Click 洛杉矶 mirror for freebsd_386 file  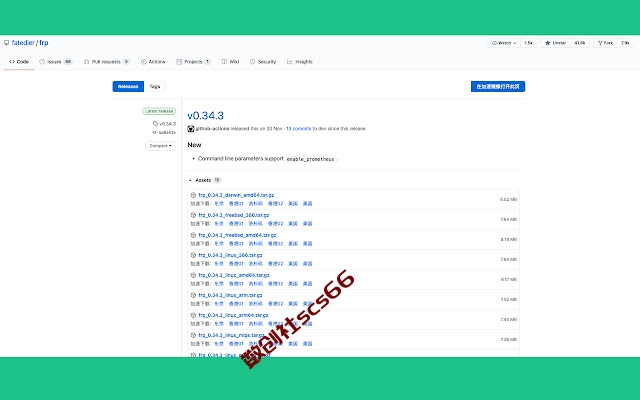coord(256,224)
